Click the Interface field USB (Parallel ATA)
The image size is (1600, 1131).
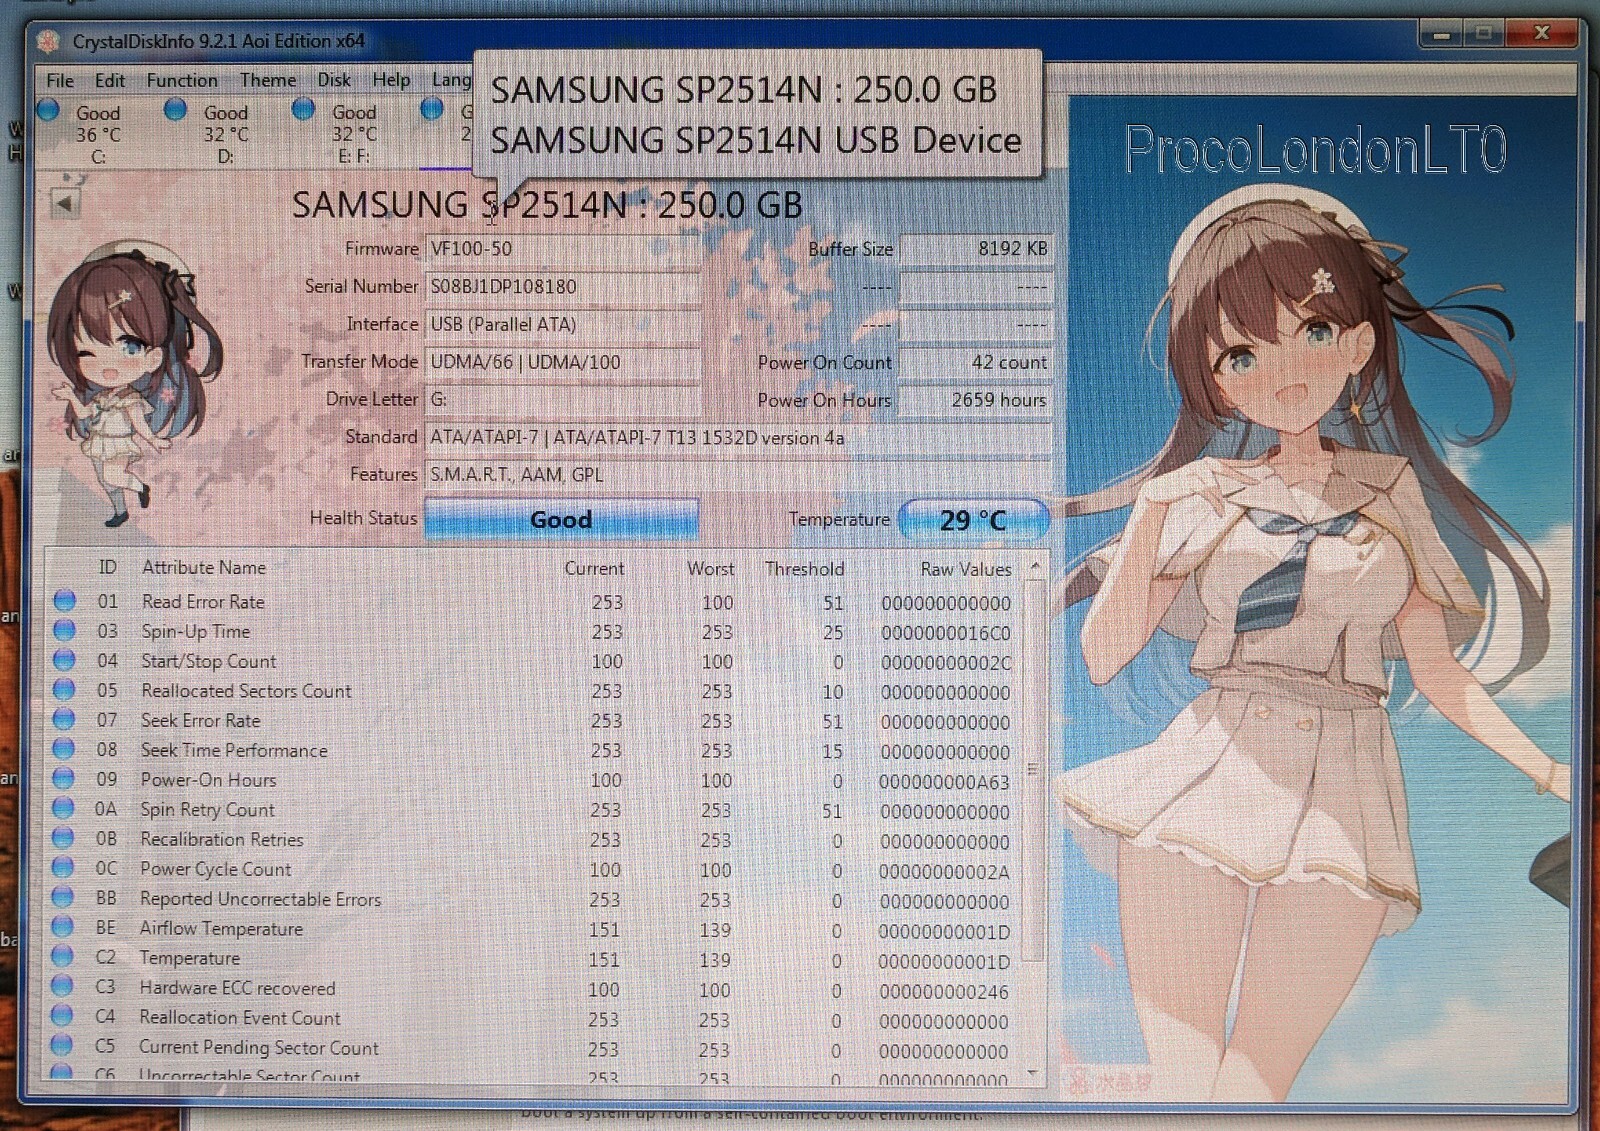562,325
